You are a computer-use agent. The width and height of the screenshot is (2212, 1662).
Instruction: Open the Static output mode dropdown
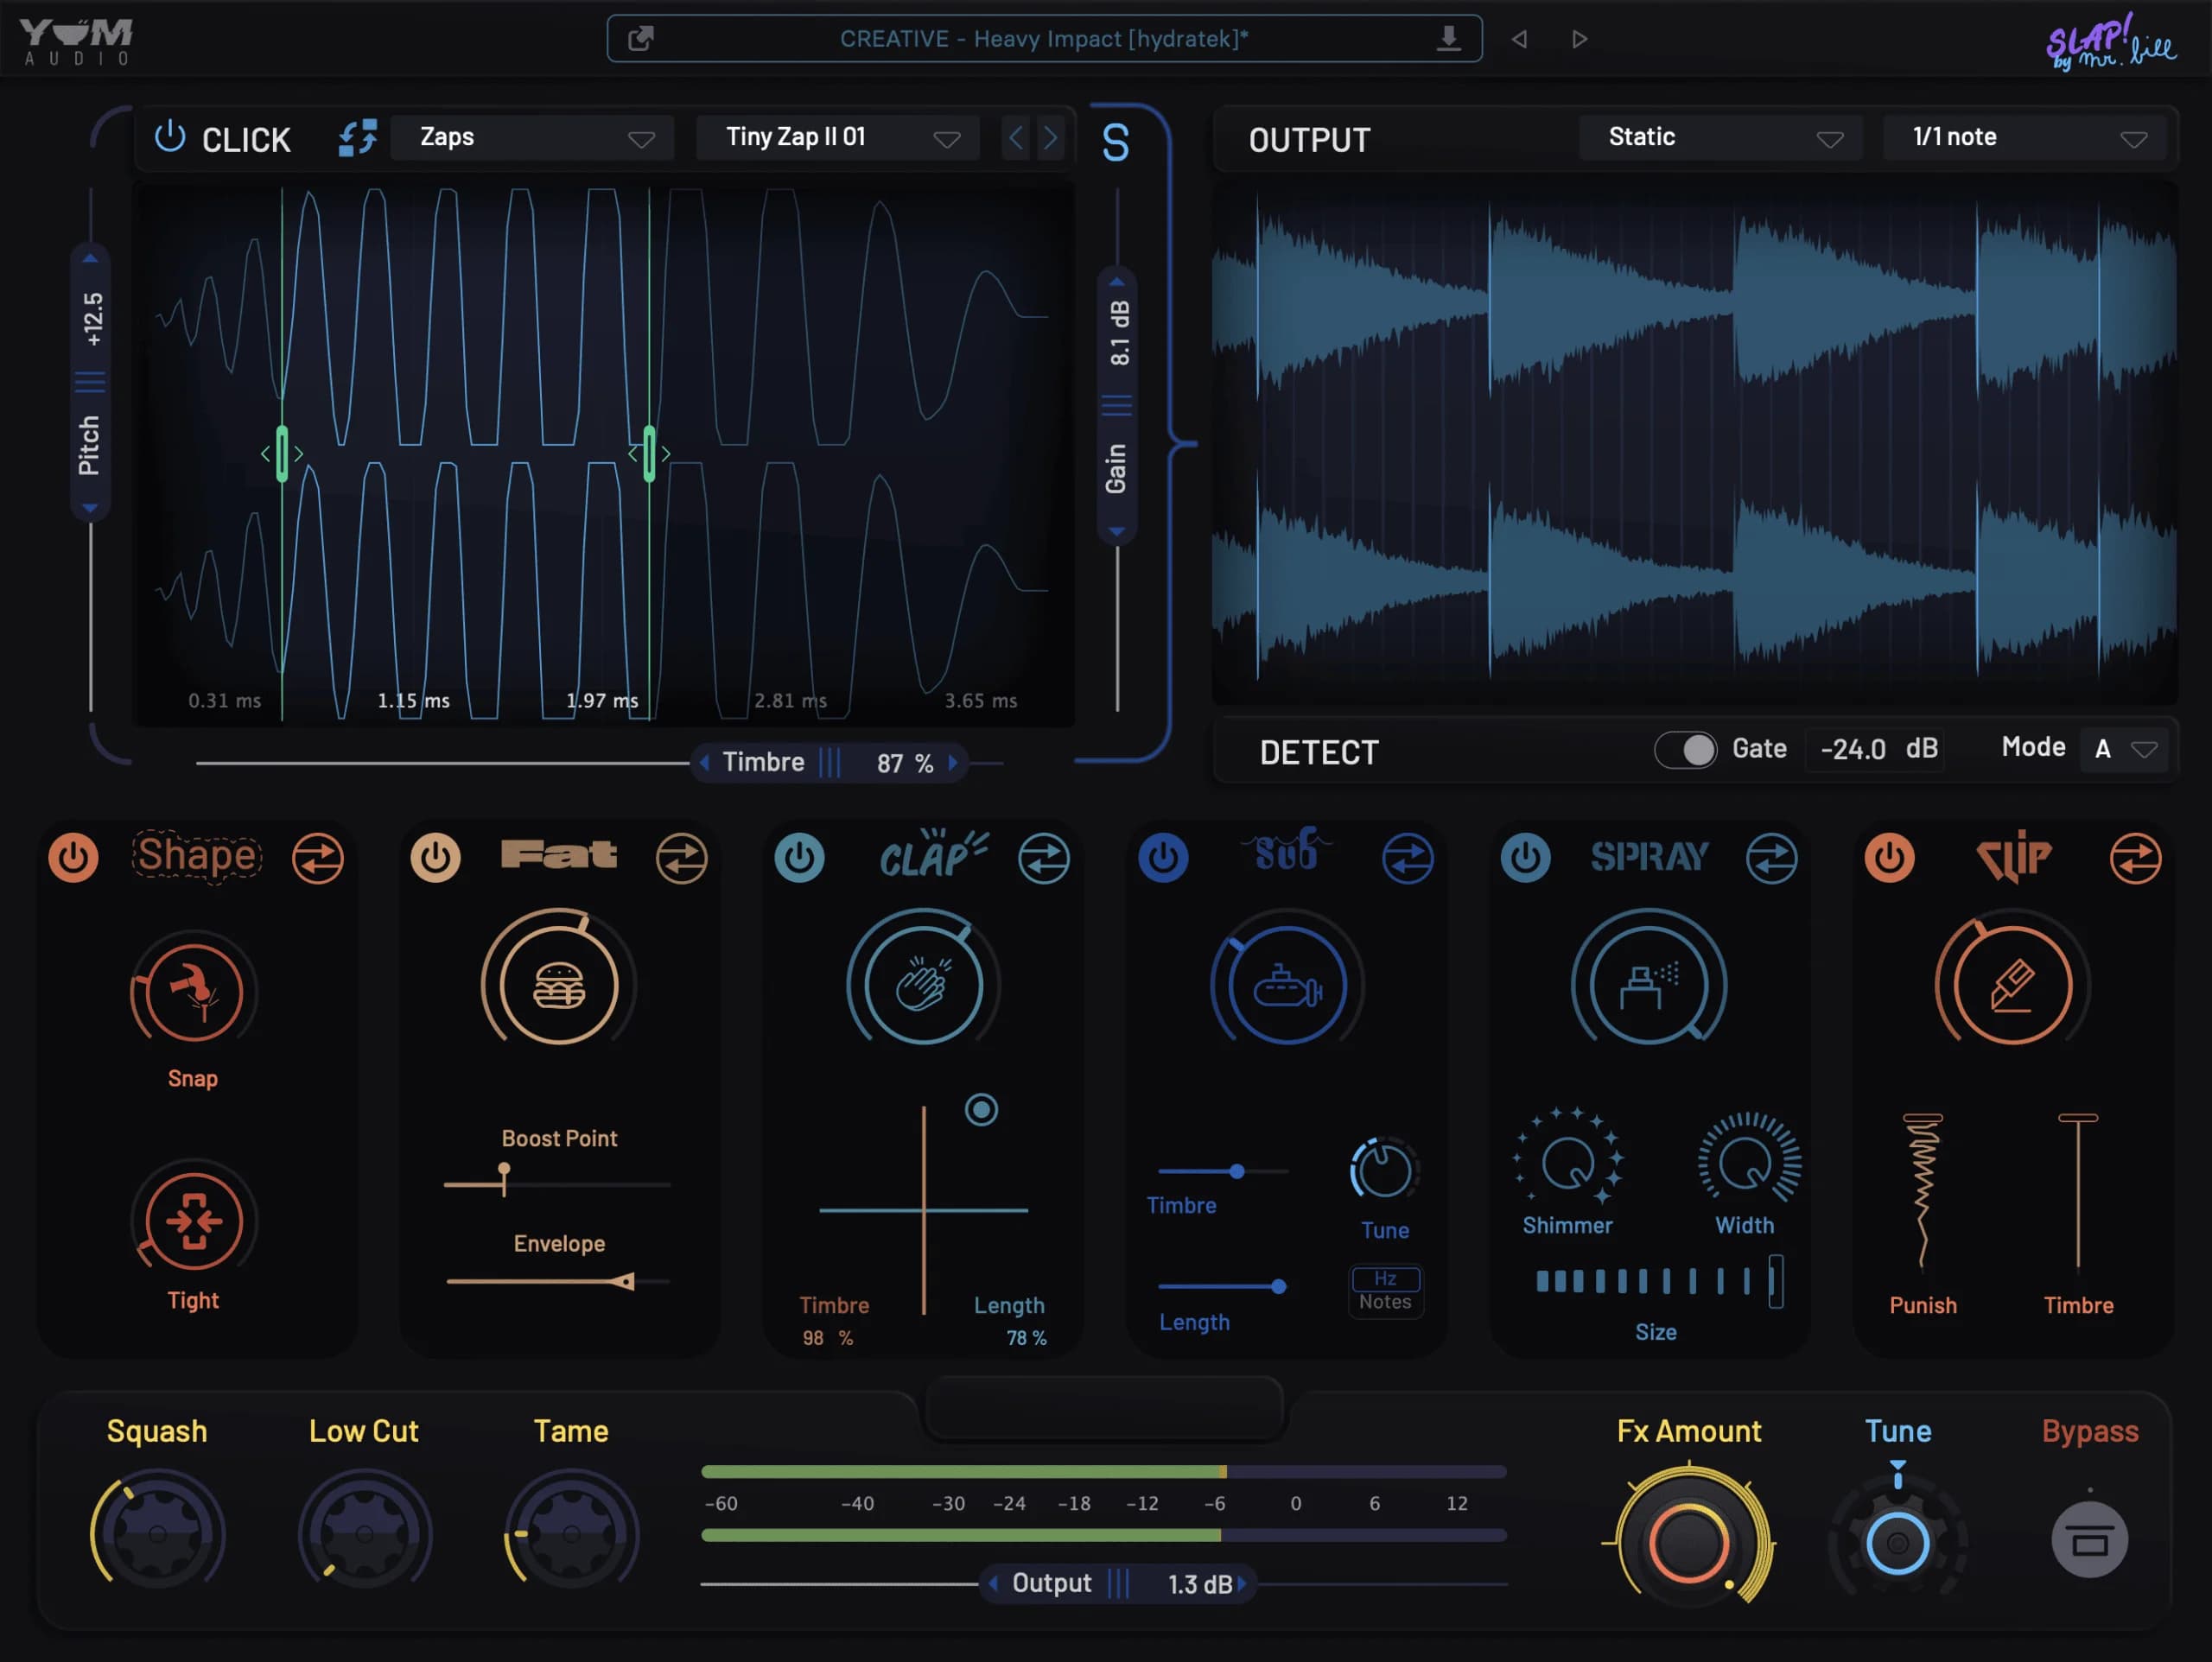1720,138
